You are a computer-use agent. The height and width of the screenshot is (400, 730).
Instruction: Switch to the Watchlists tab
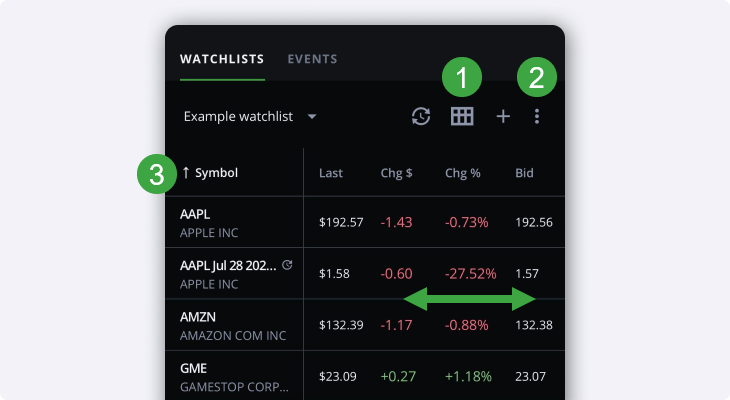222,59
